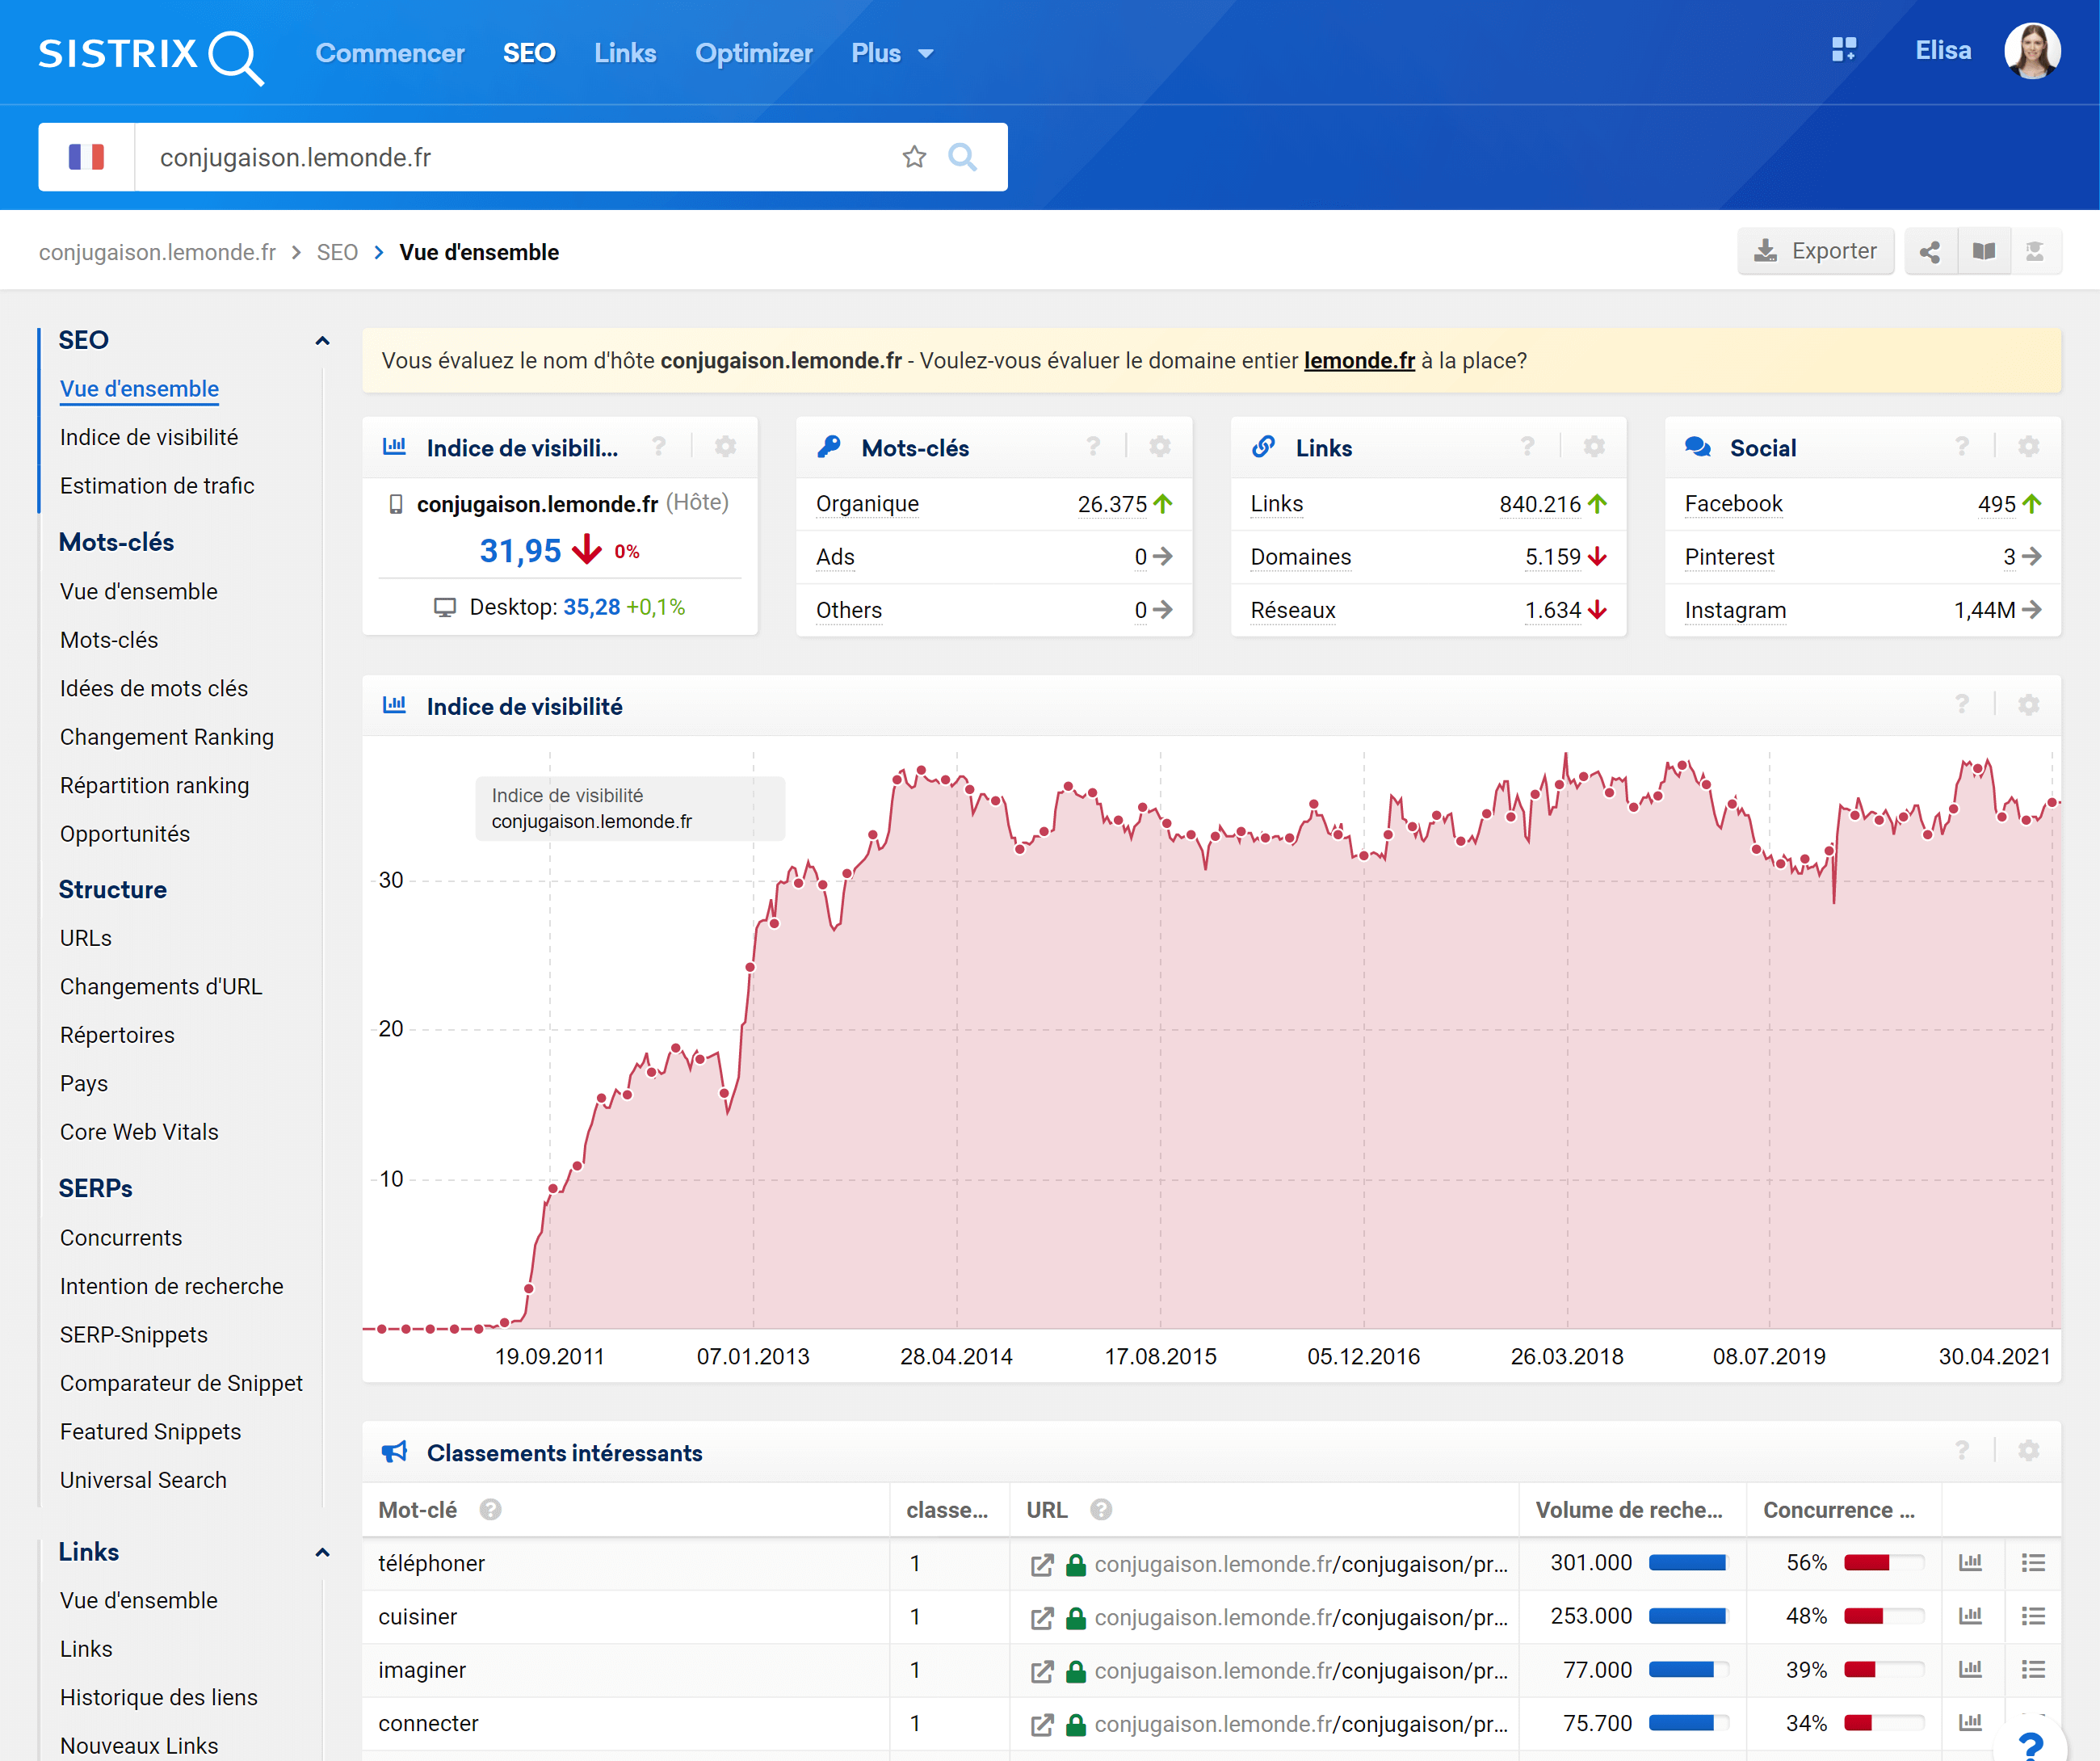2100x1761 pixels.
Task: Click conjugaison.lemonde.fr in the breadcrumb
Action: pos(157,252)
